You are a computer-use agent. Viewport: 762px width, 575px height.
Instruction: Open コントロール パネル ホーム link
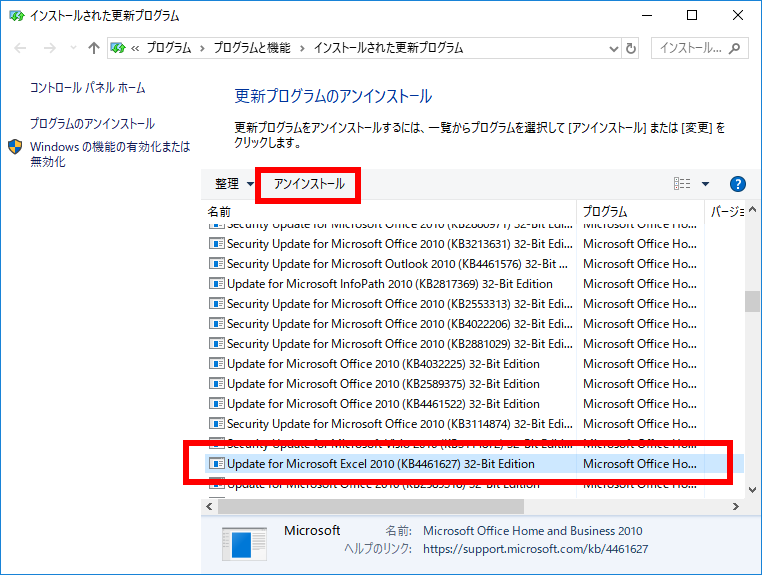pos(87,88)
